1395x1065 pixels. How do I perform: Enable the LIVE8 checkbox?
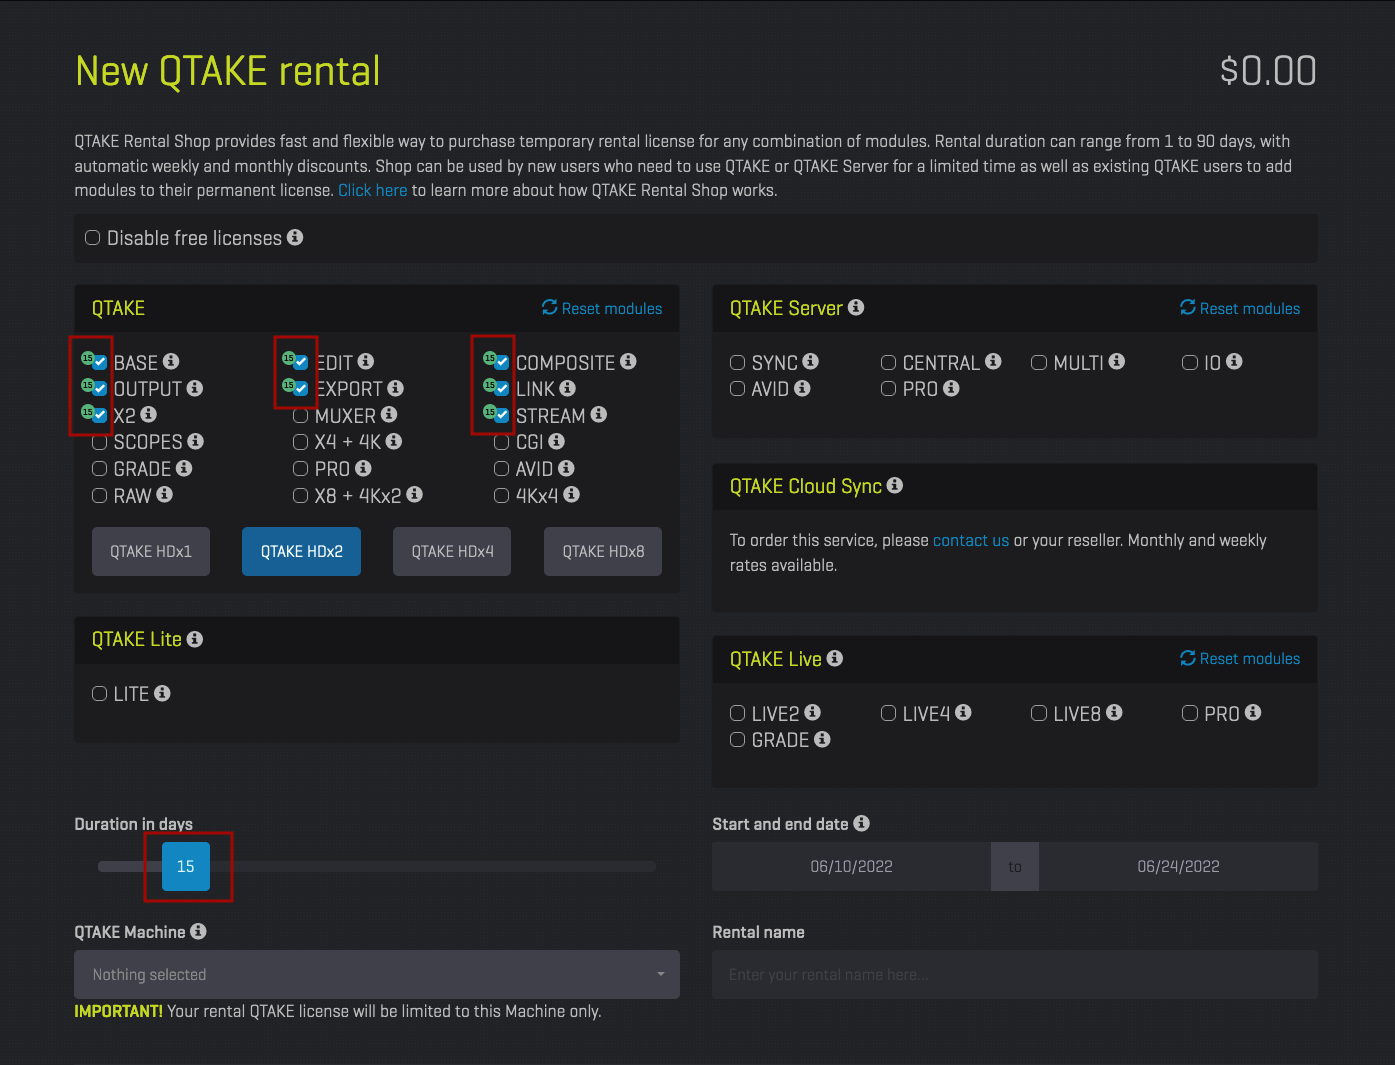(1039, 713)
